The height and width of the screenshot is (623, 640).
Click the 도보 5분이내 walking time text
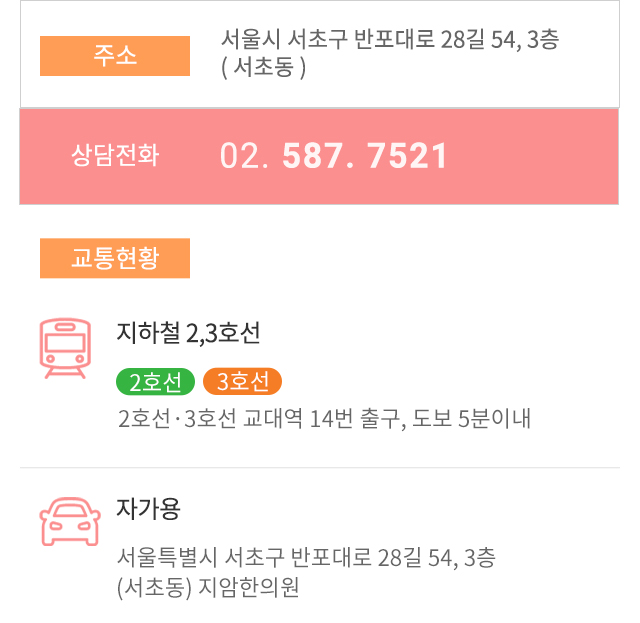471,418
